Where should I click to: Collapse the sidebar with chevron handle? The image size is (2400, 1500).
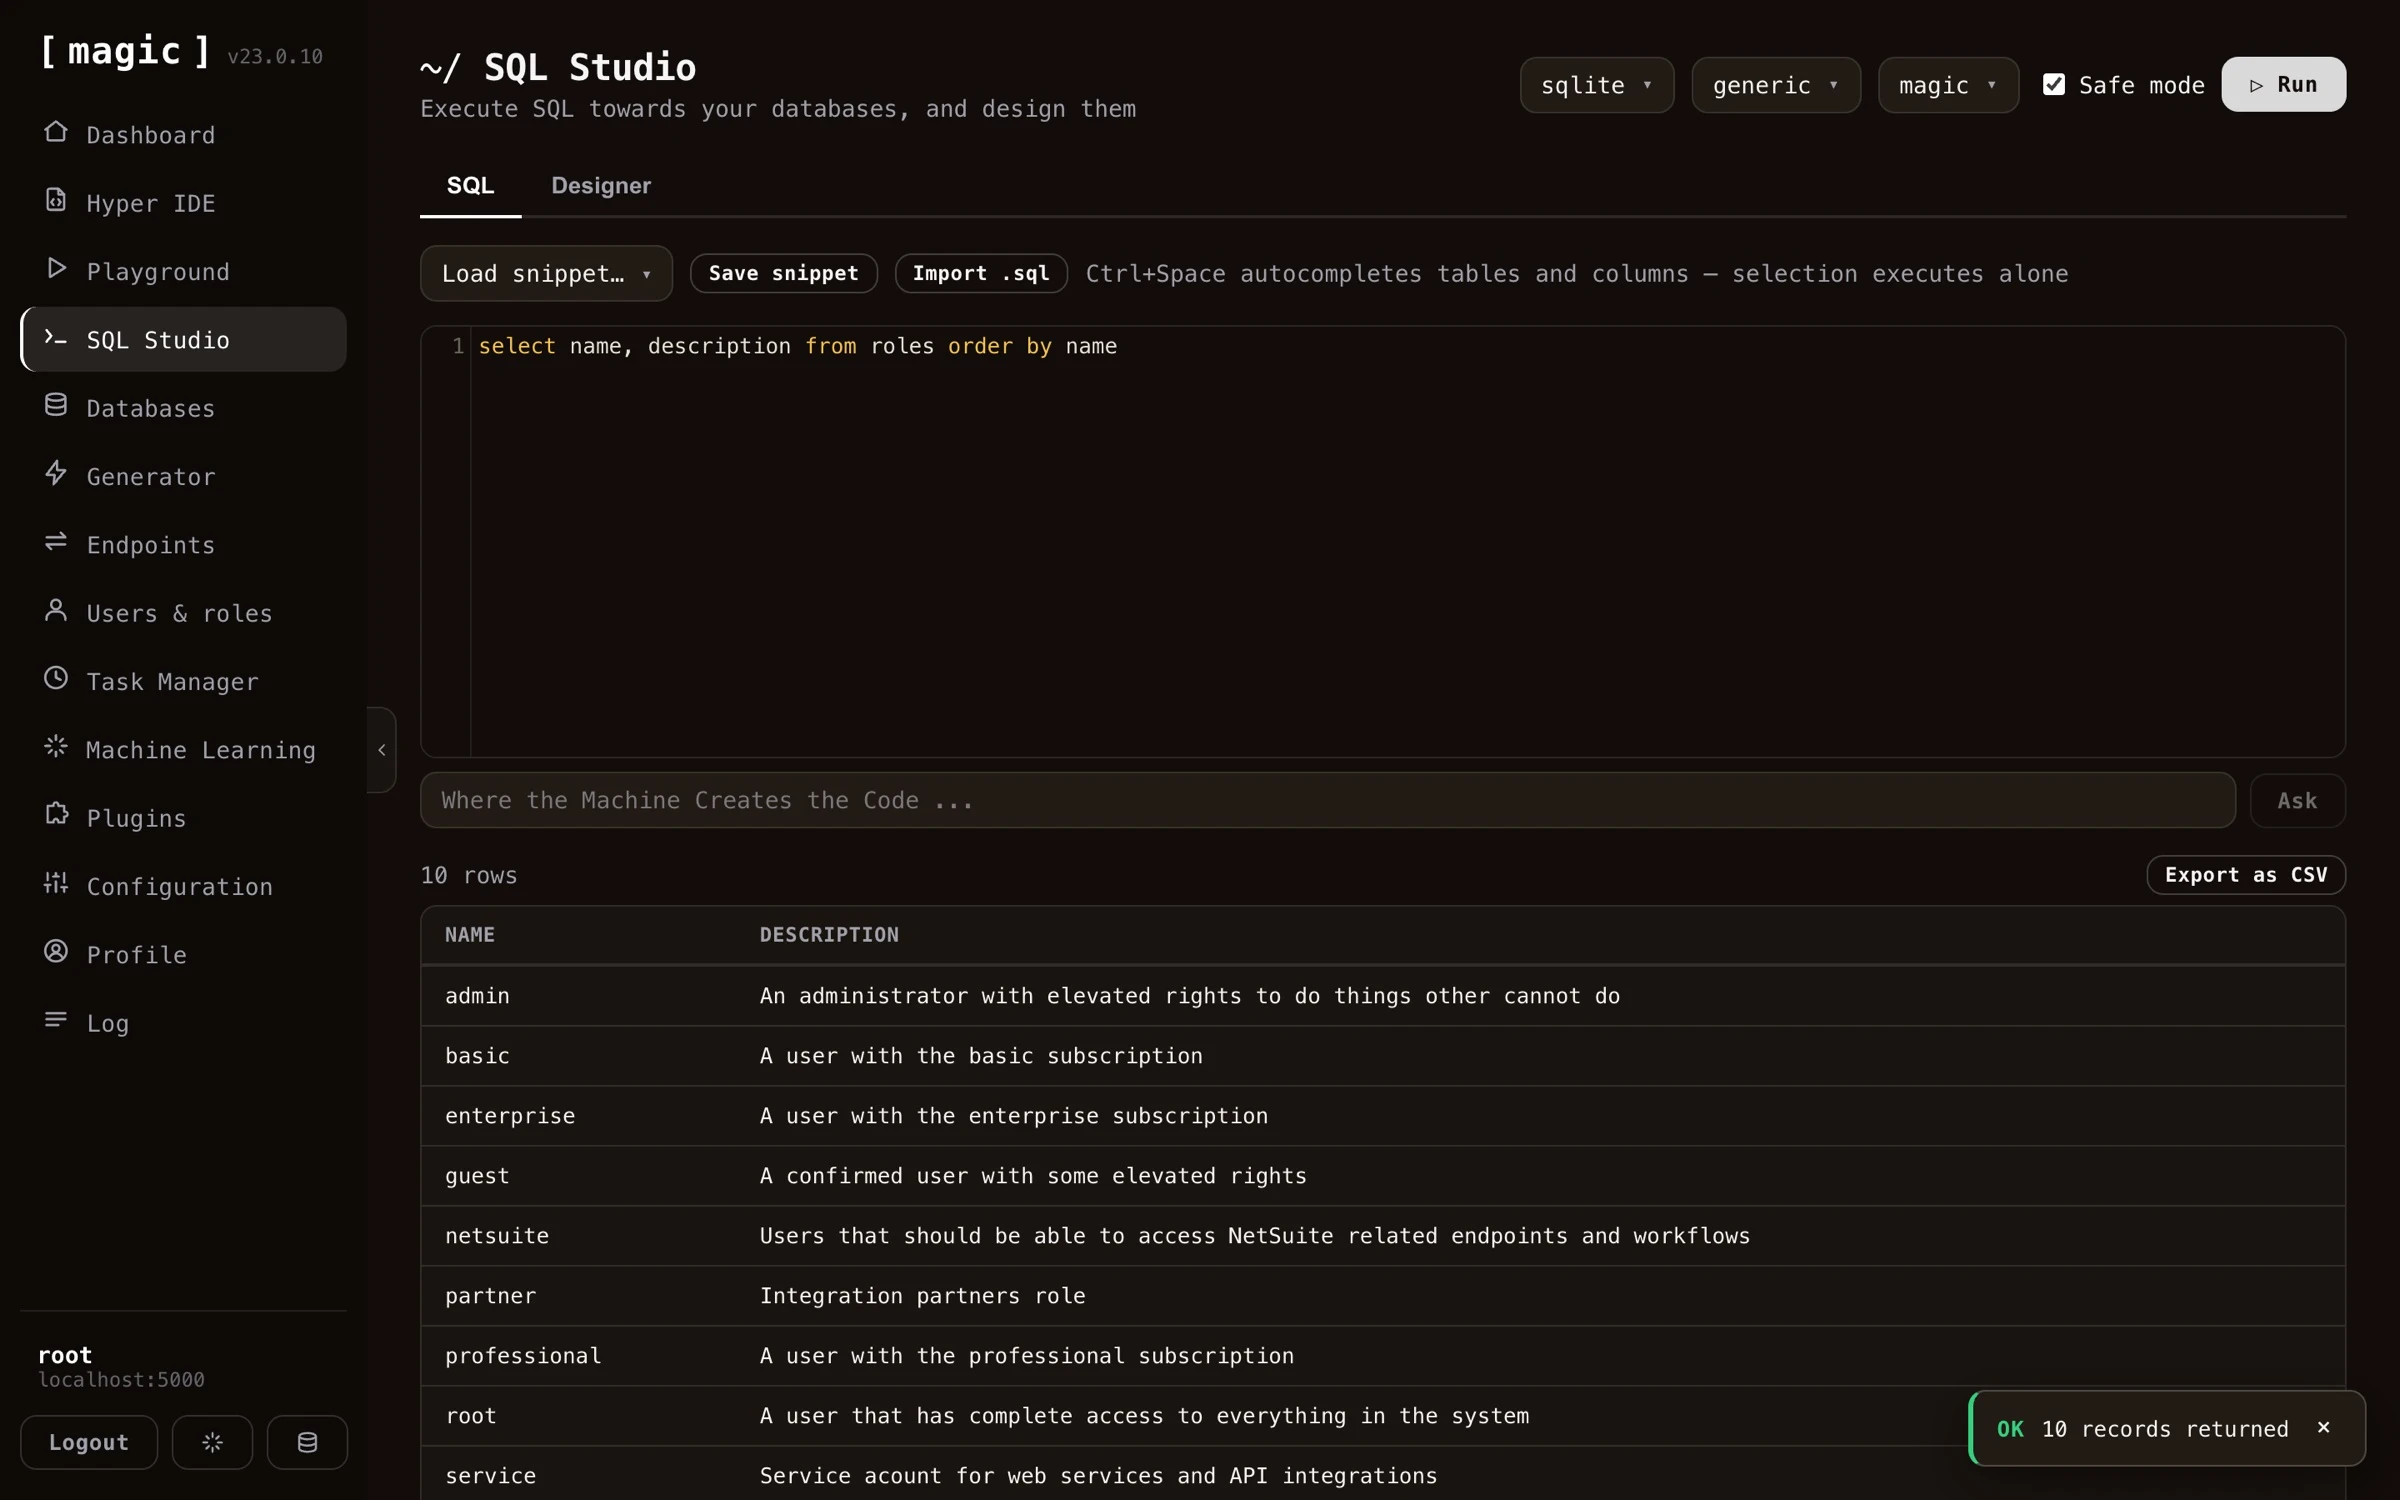382,750
